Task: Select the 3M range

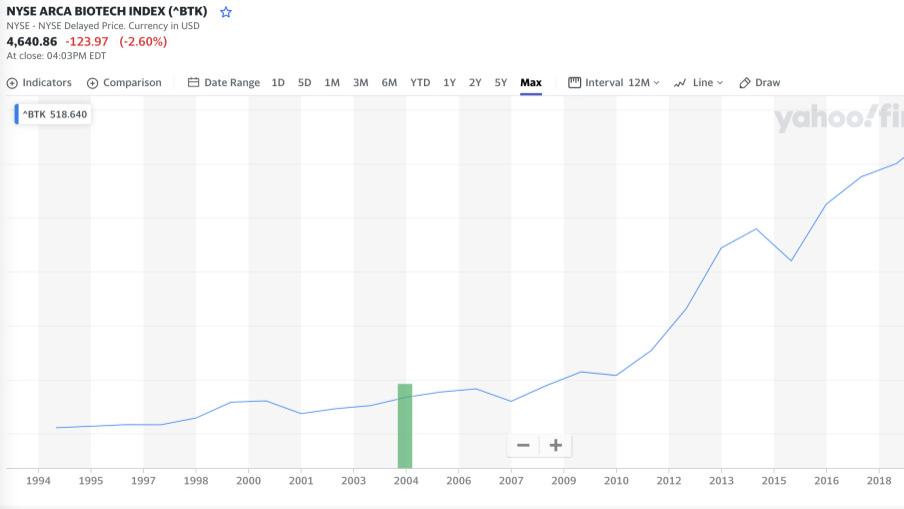Action: click(x=361, y=82)
